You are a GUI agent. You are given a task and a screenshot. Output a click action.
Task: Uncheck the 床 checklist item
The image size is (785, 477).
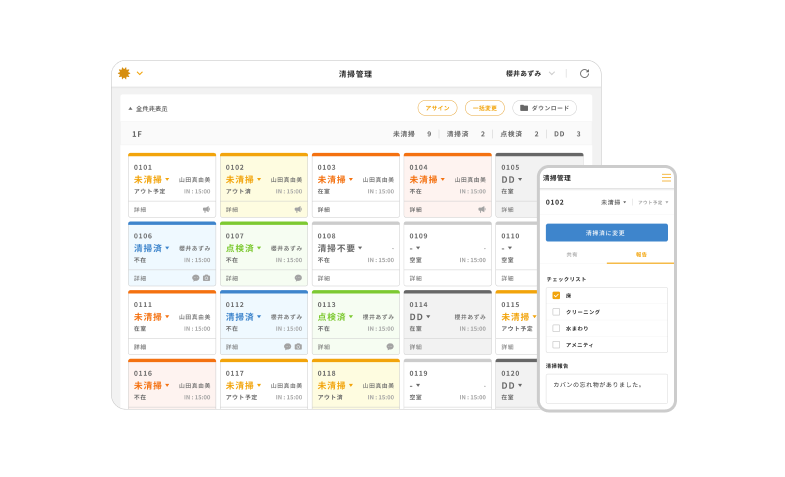556,295
